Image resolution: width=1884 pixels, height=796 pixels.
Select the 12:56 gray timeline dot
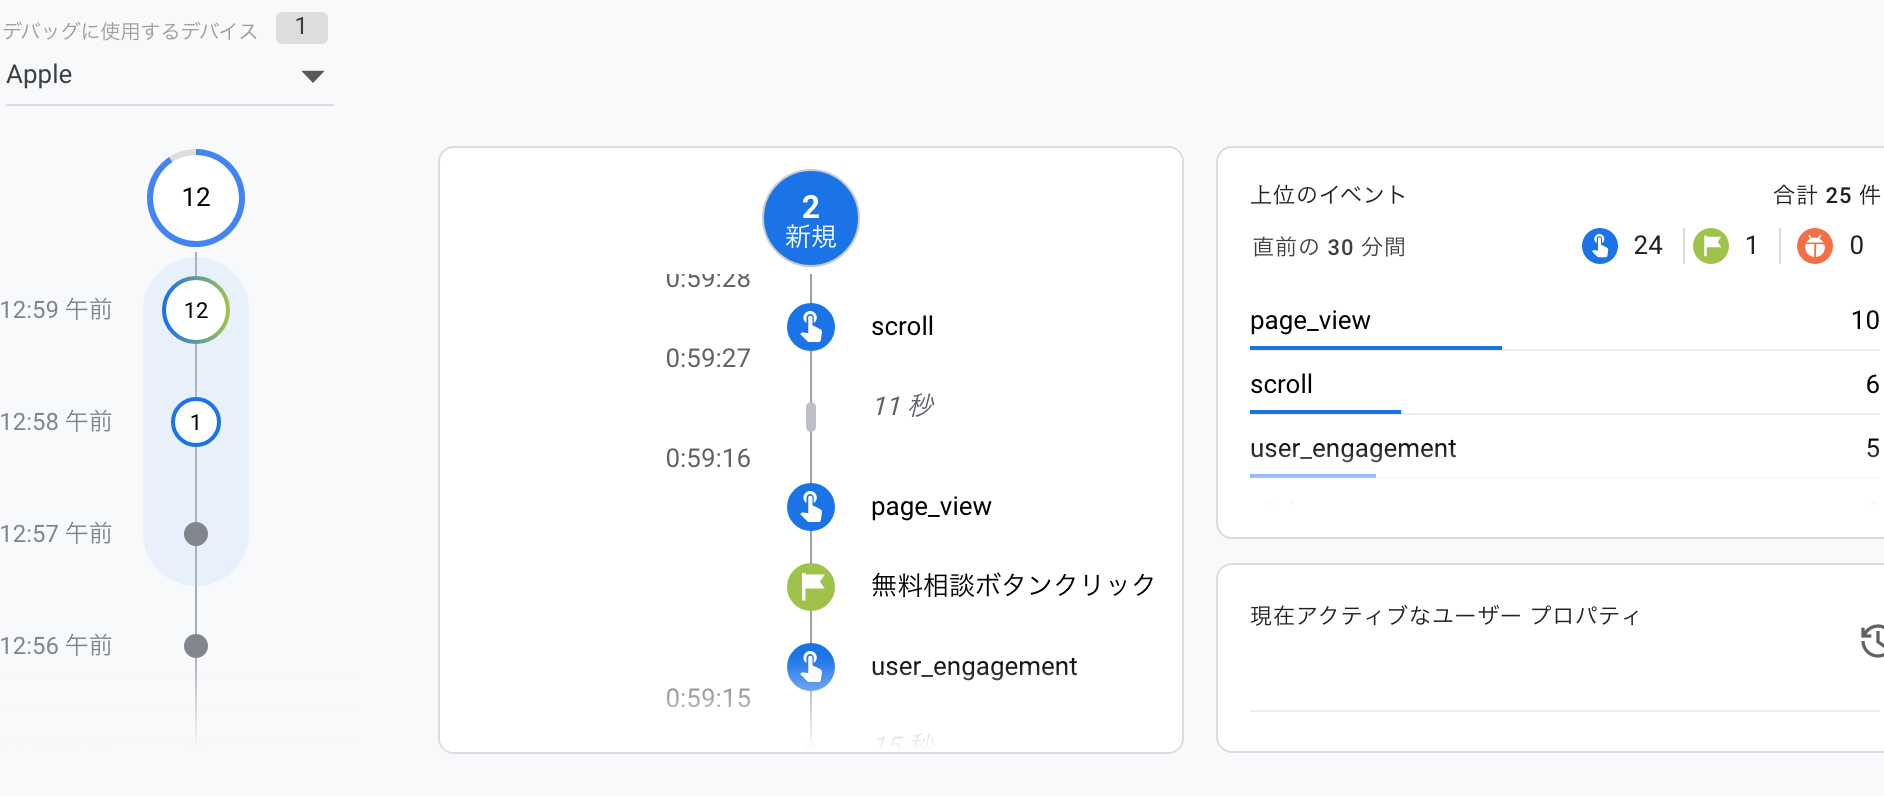pos(196,646)
